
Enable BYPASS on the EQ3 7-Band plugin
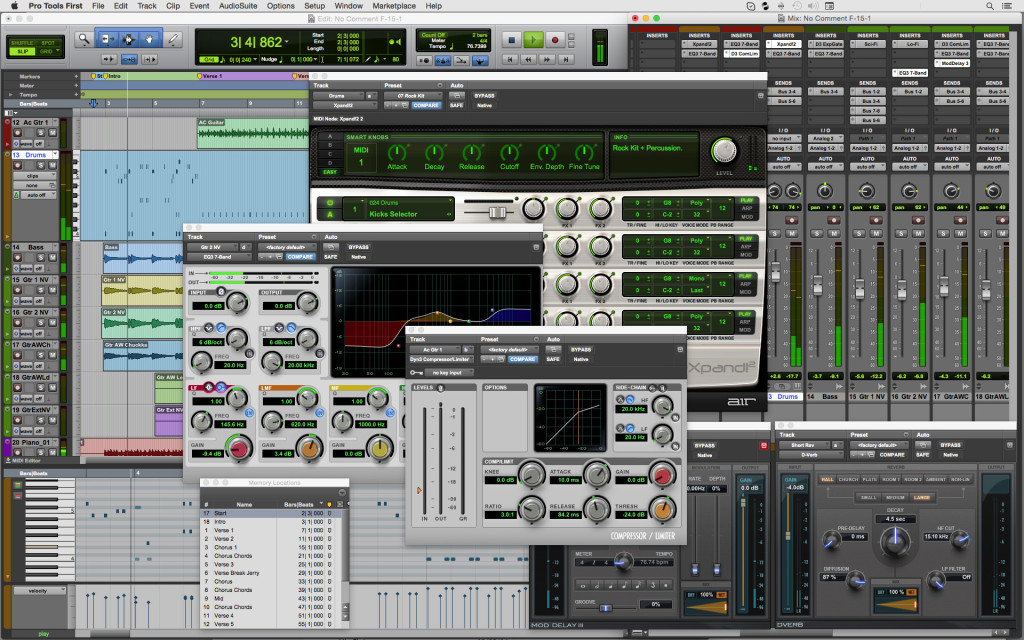[x=359, y=247]
